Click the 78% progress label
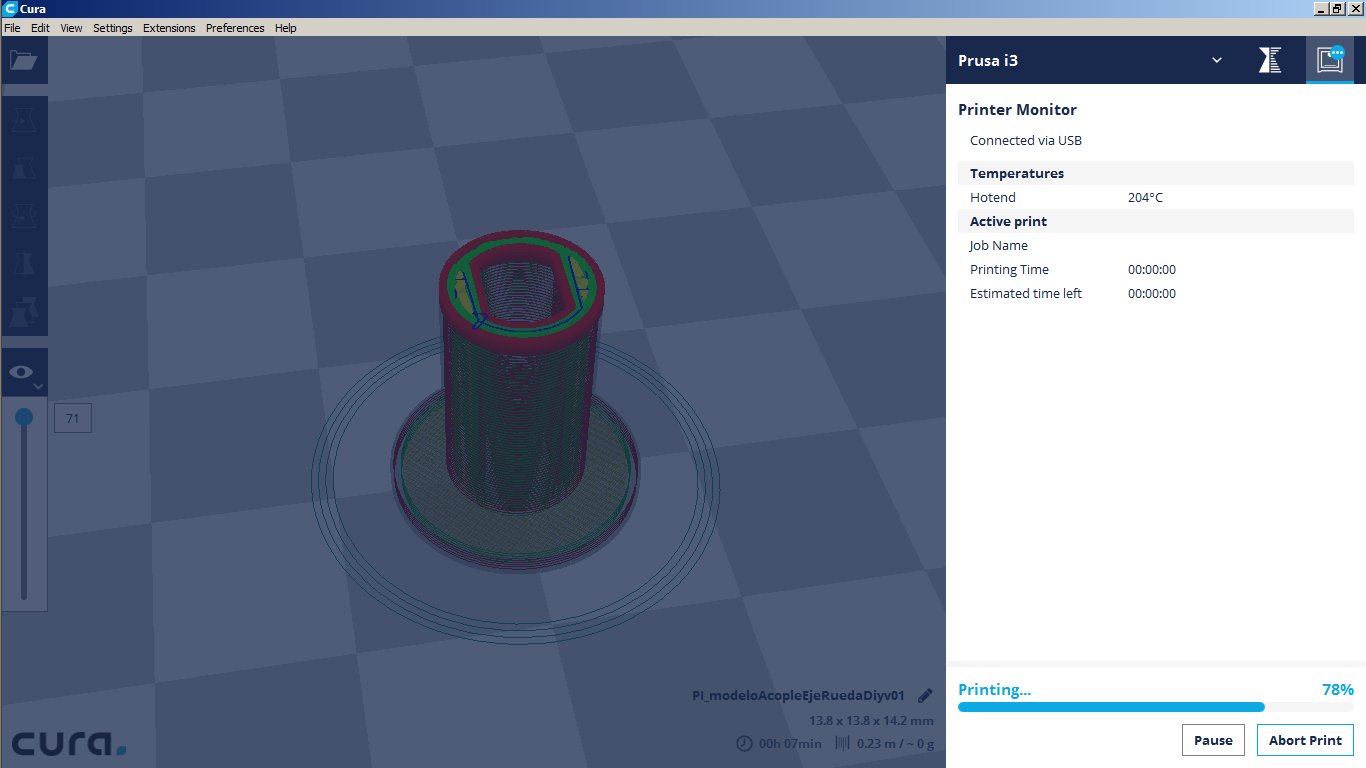The height and width of the screenshot is (768, 1366). [1338, 689]
